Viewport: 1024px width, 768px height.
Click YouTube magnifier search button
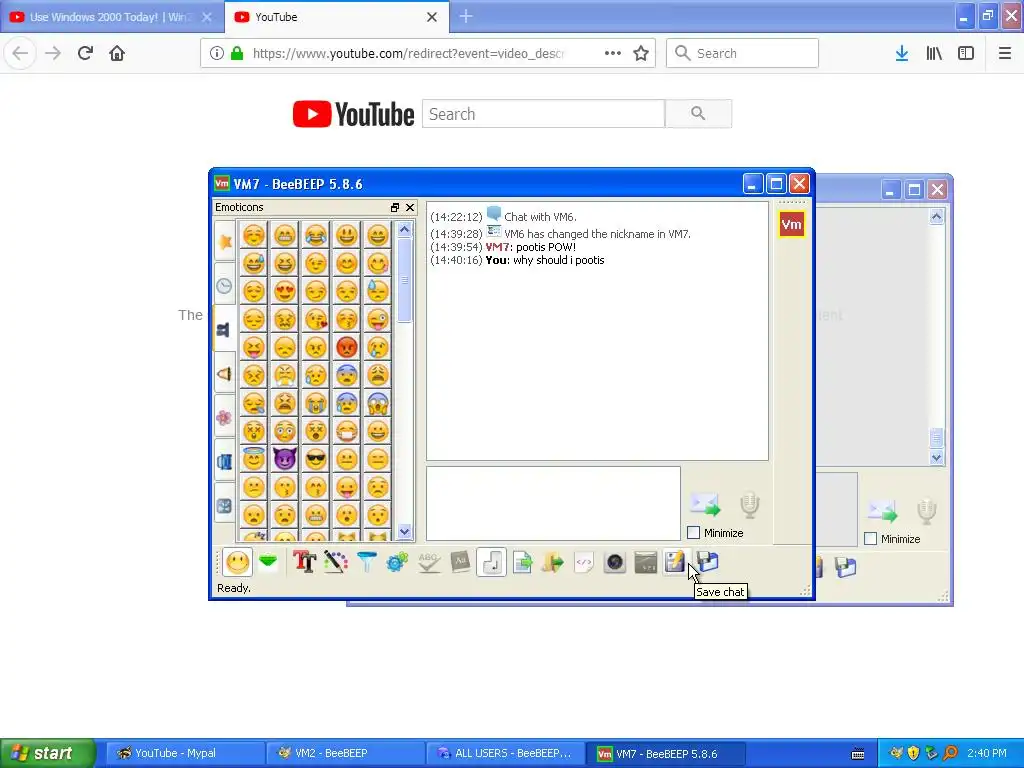pos(698,114)
